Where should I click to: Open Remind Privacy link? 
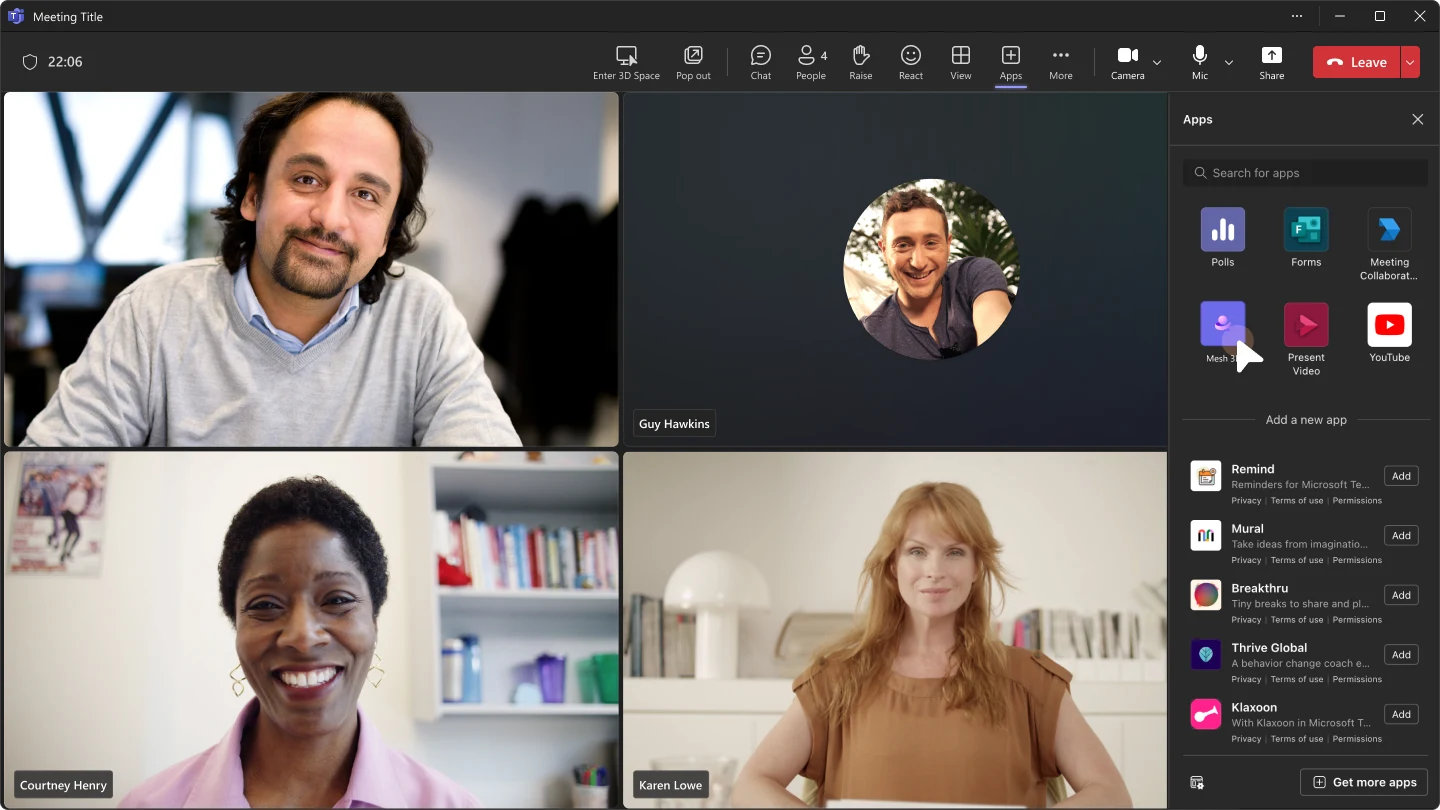pos(1246,501)
